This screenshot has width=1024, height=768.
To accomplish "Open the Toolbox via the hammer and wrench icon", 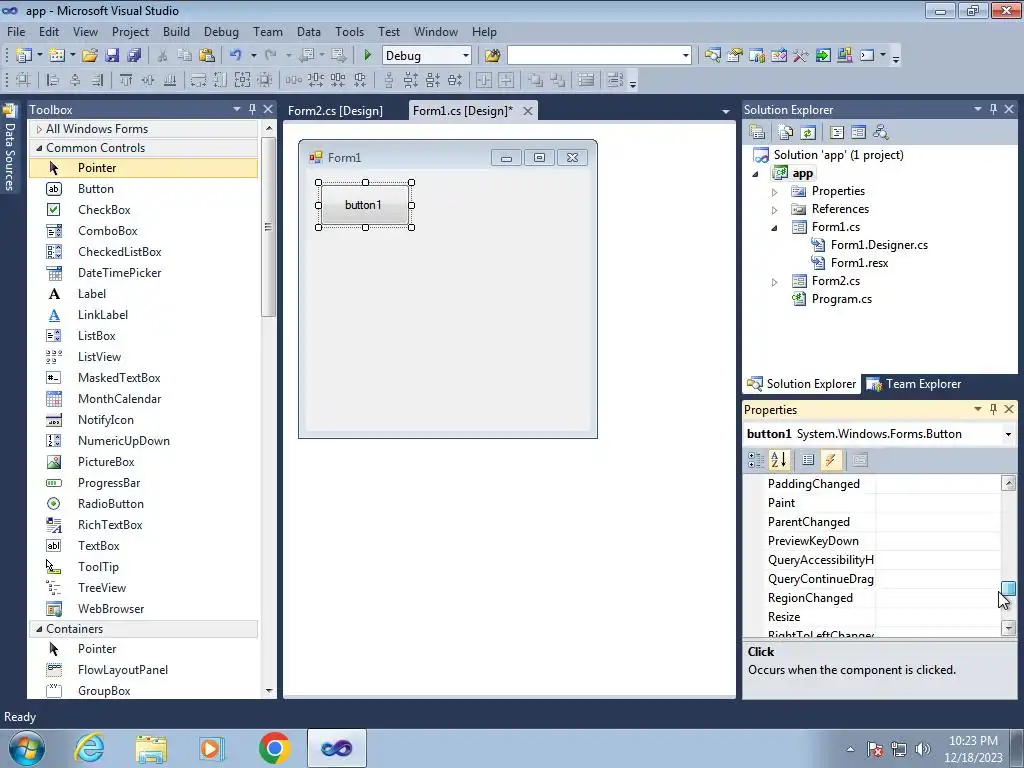I will 801,56.
